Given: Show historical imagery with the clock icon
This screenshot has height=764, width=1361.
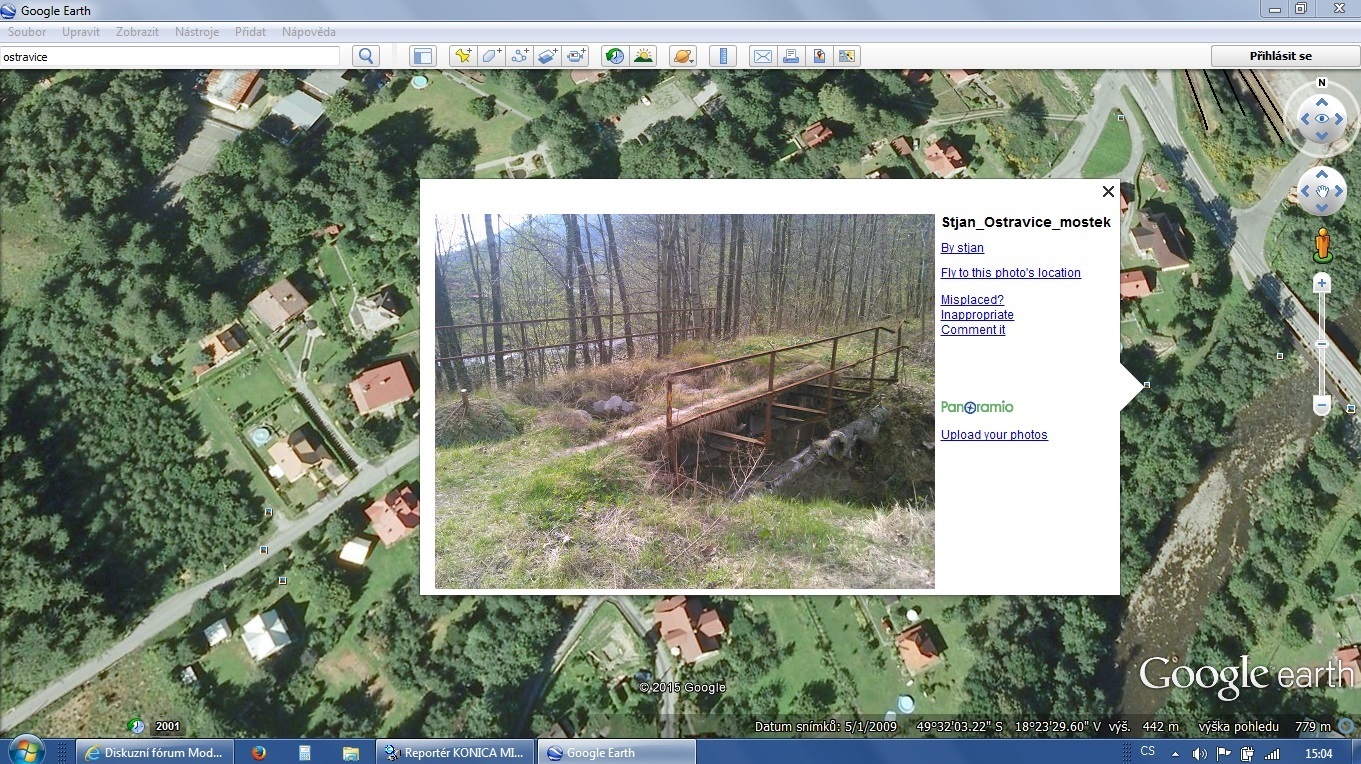Looking at the screenshot, I should click(615, 56).
